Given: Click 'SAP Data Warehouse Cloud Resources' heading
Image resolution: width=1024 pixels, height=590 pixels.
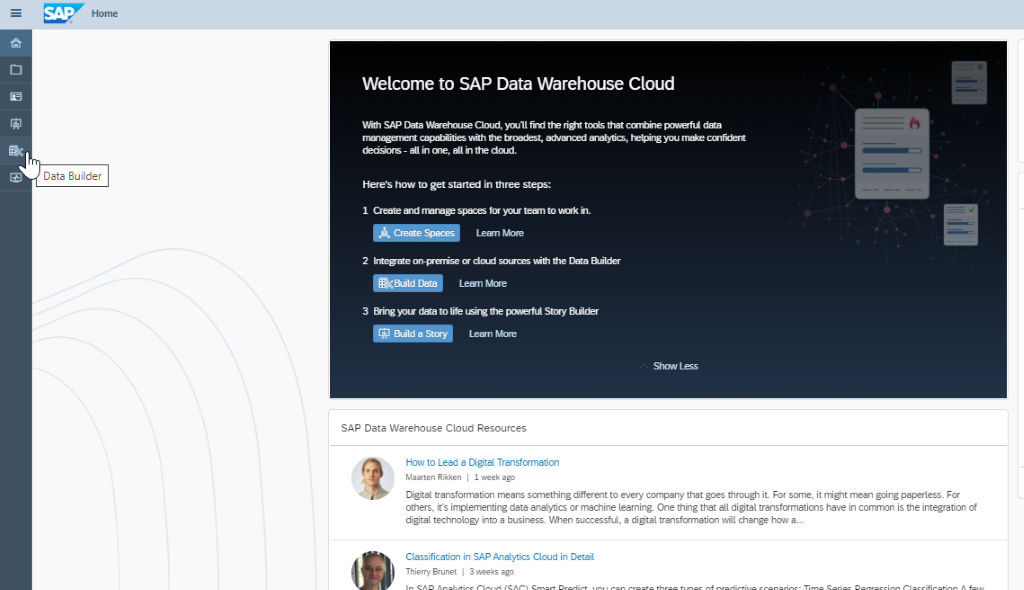Looking at the screenshot, I should click(434, 428).
